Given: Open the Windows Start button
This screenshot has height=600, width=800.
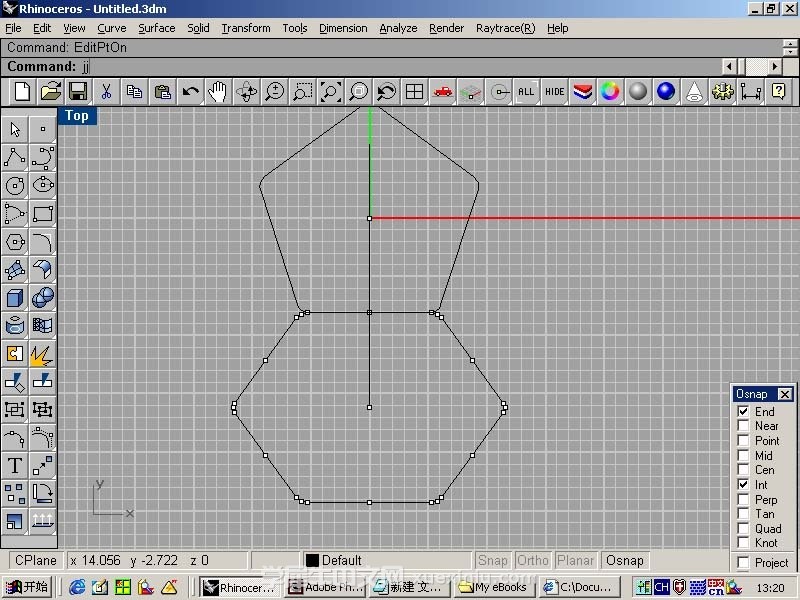Looking at the screenshot, I should pos(27,587).
